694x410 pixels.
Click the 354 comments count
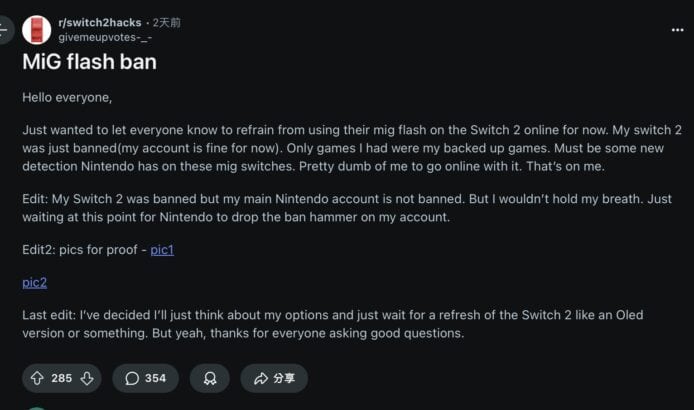155,378
